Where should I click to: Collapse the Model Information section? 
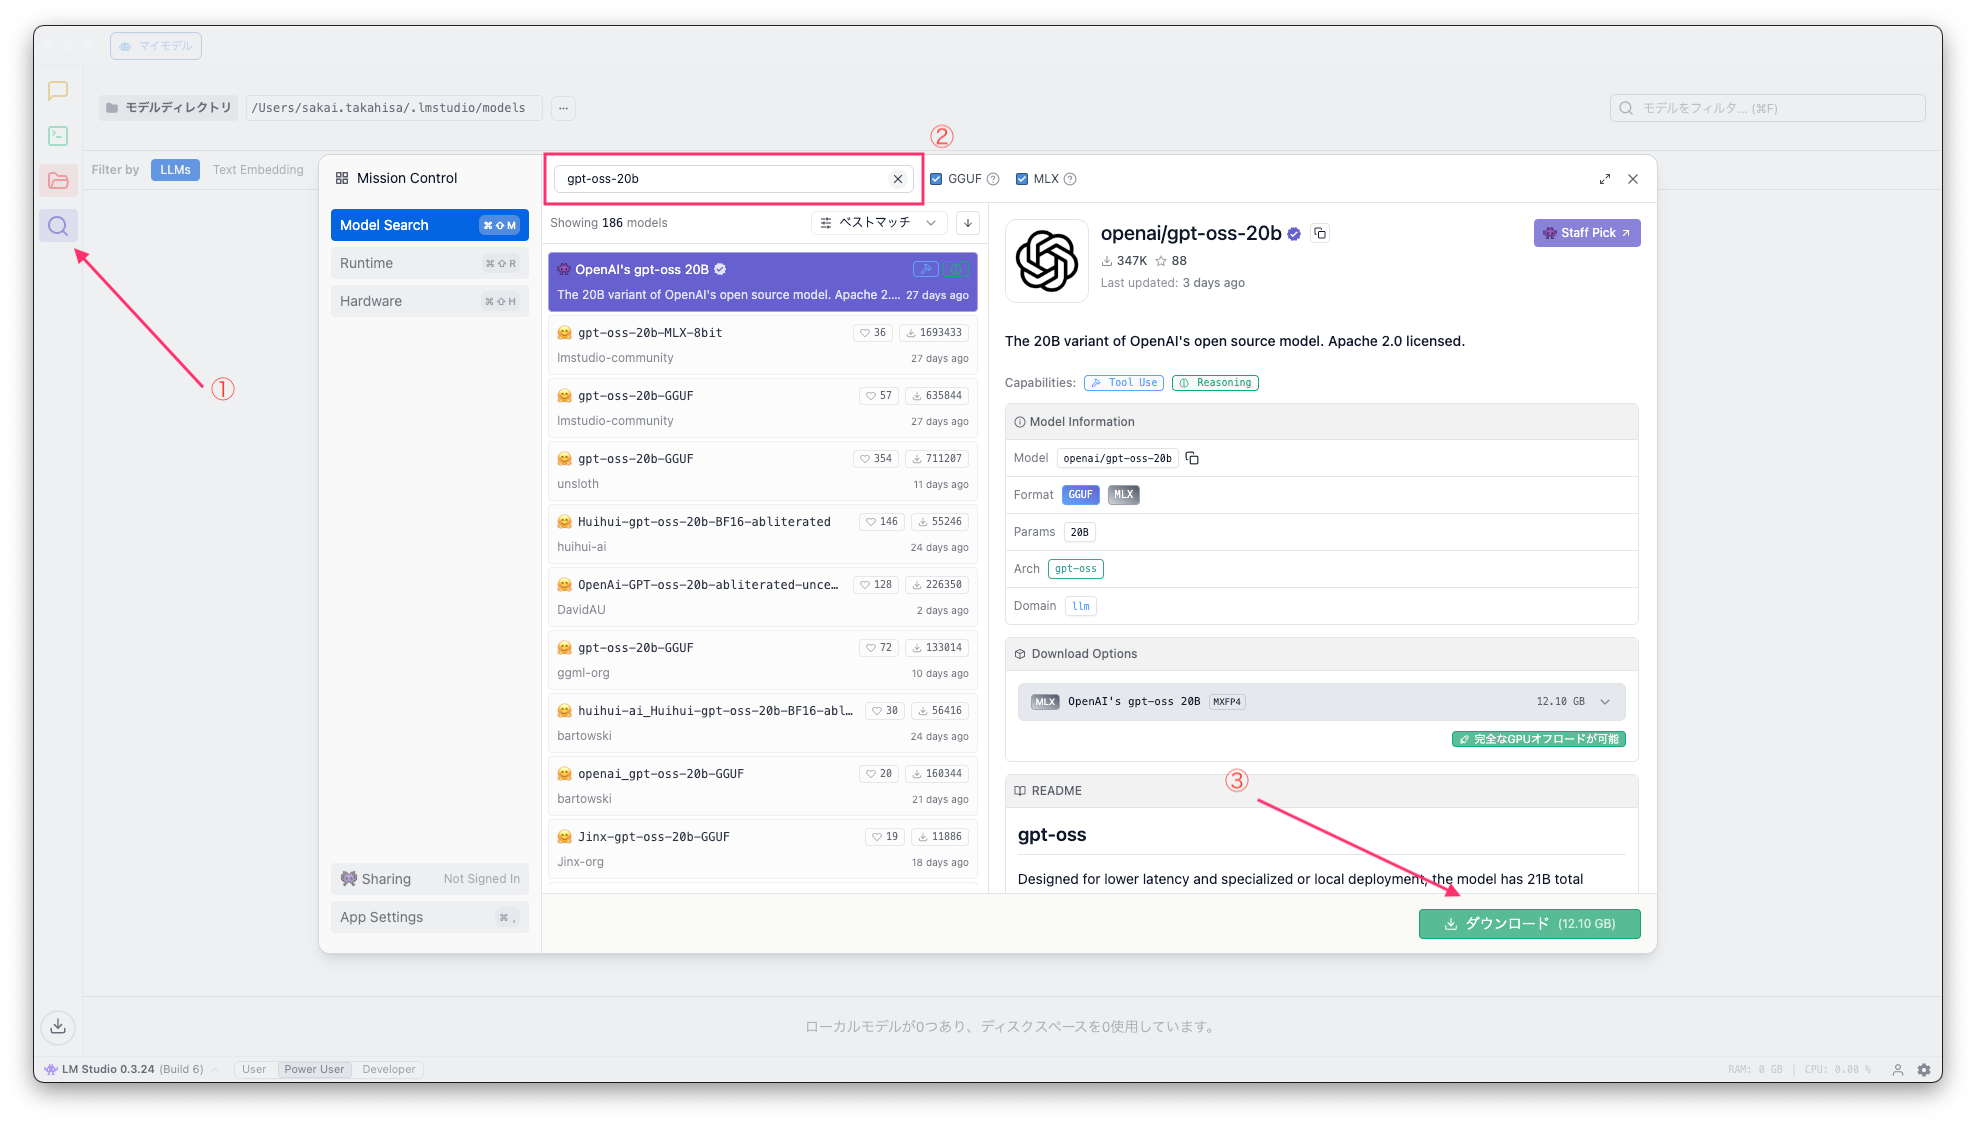click(1322, 422)
